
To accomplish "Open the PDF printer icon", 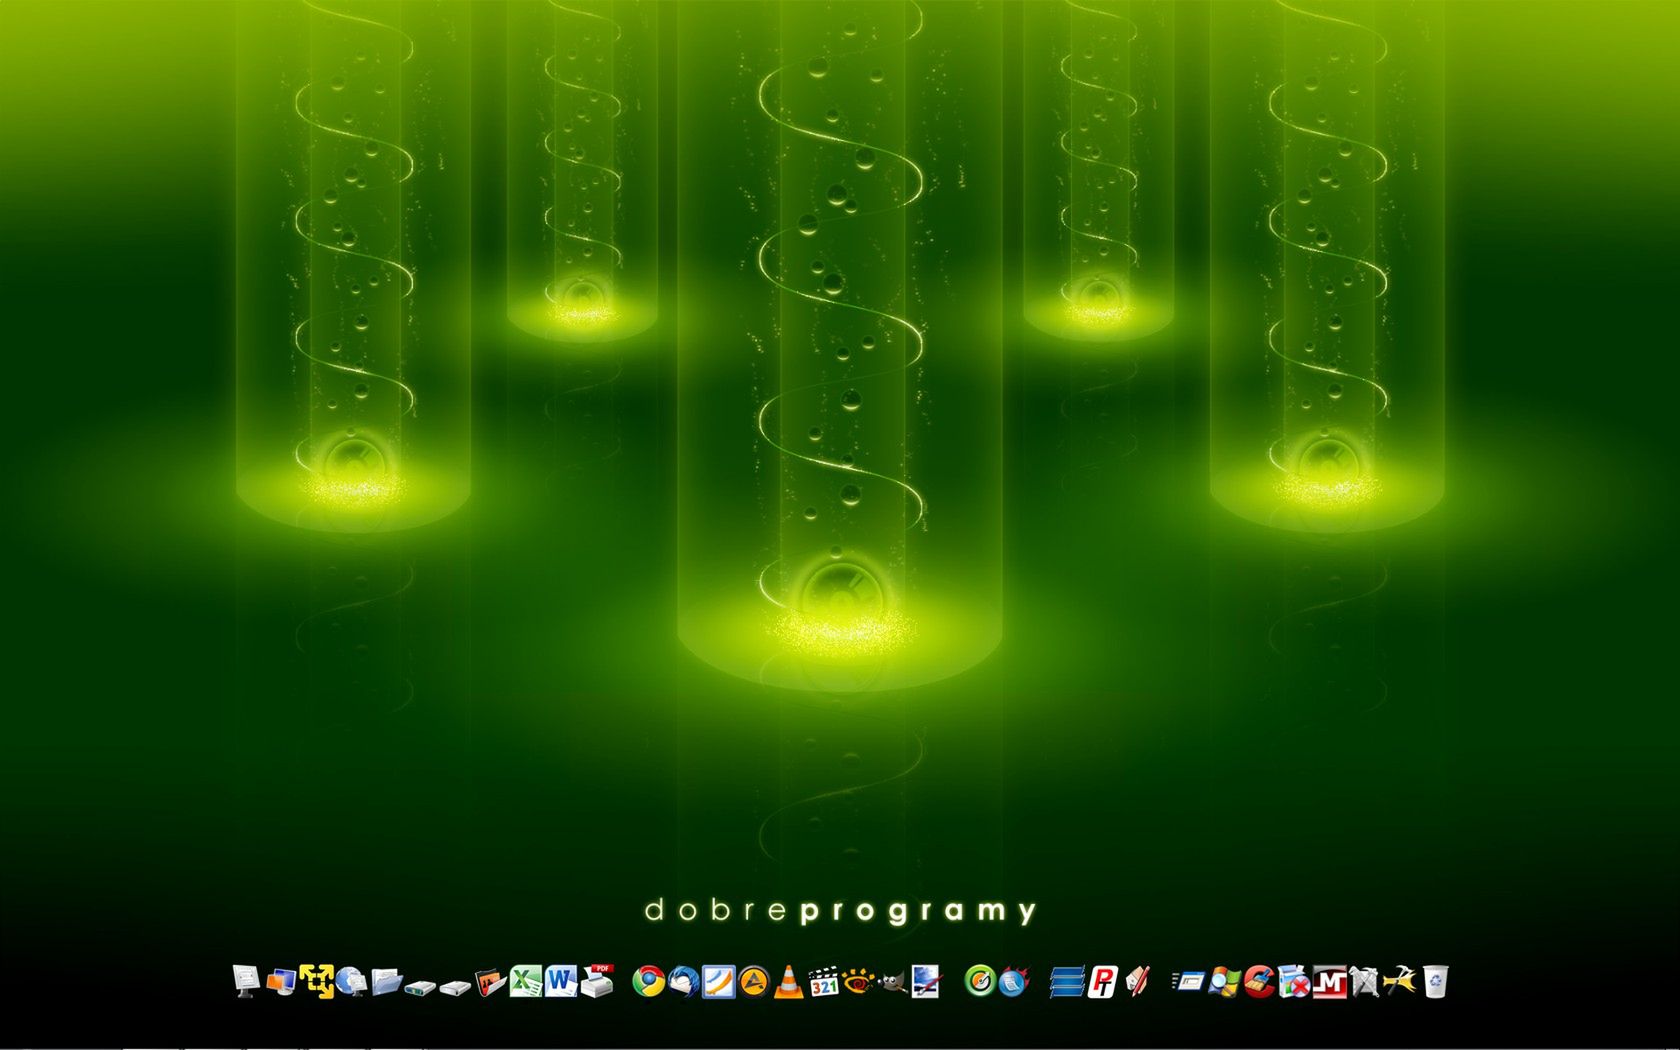I will click(x=597, y=981).
